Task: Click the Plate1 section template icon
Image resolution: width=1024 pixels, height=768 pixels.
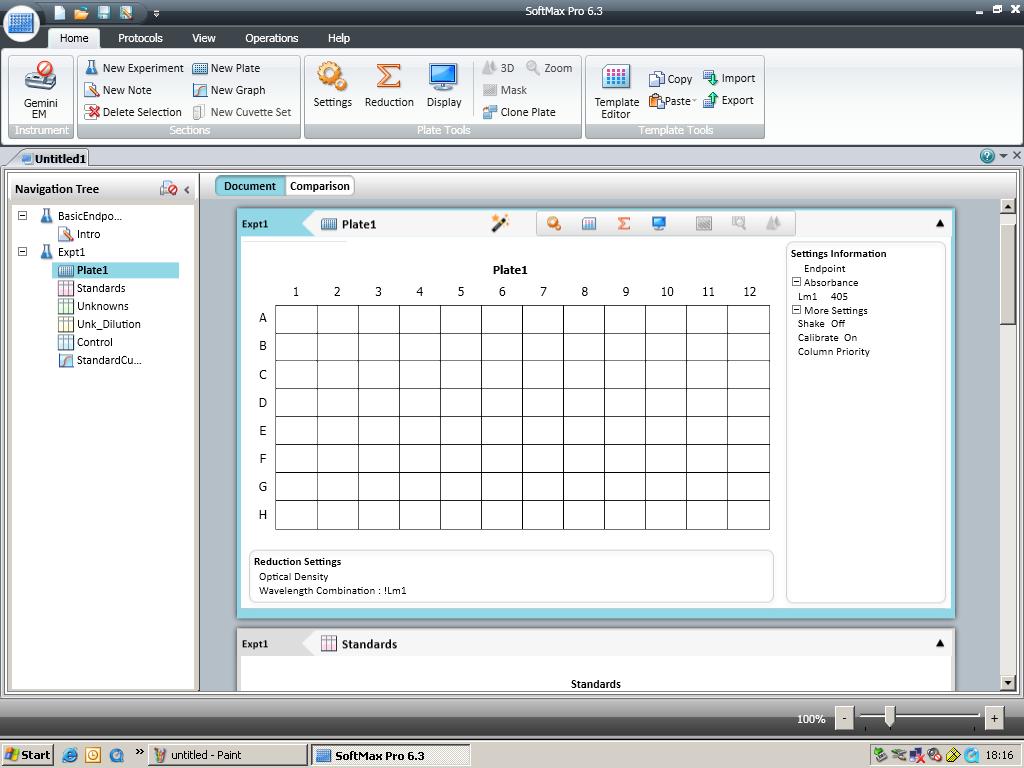Action: pos(589,223)
